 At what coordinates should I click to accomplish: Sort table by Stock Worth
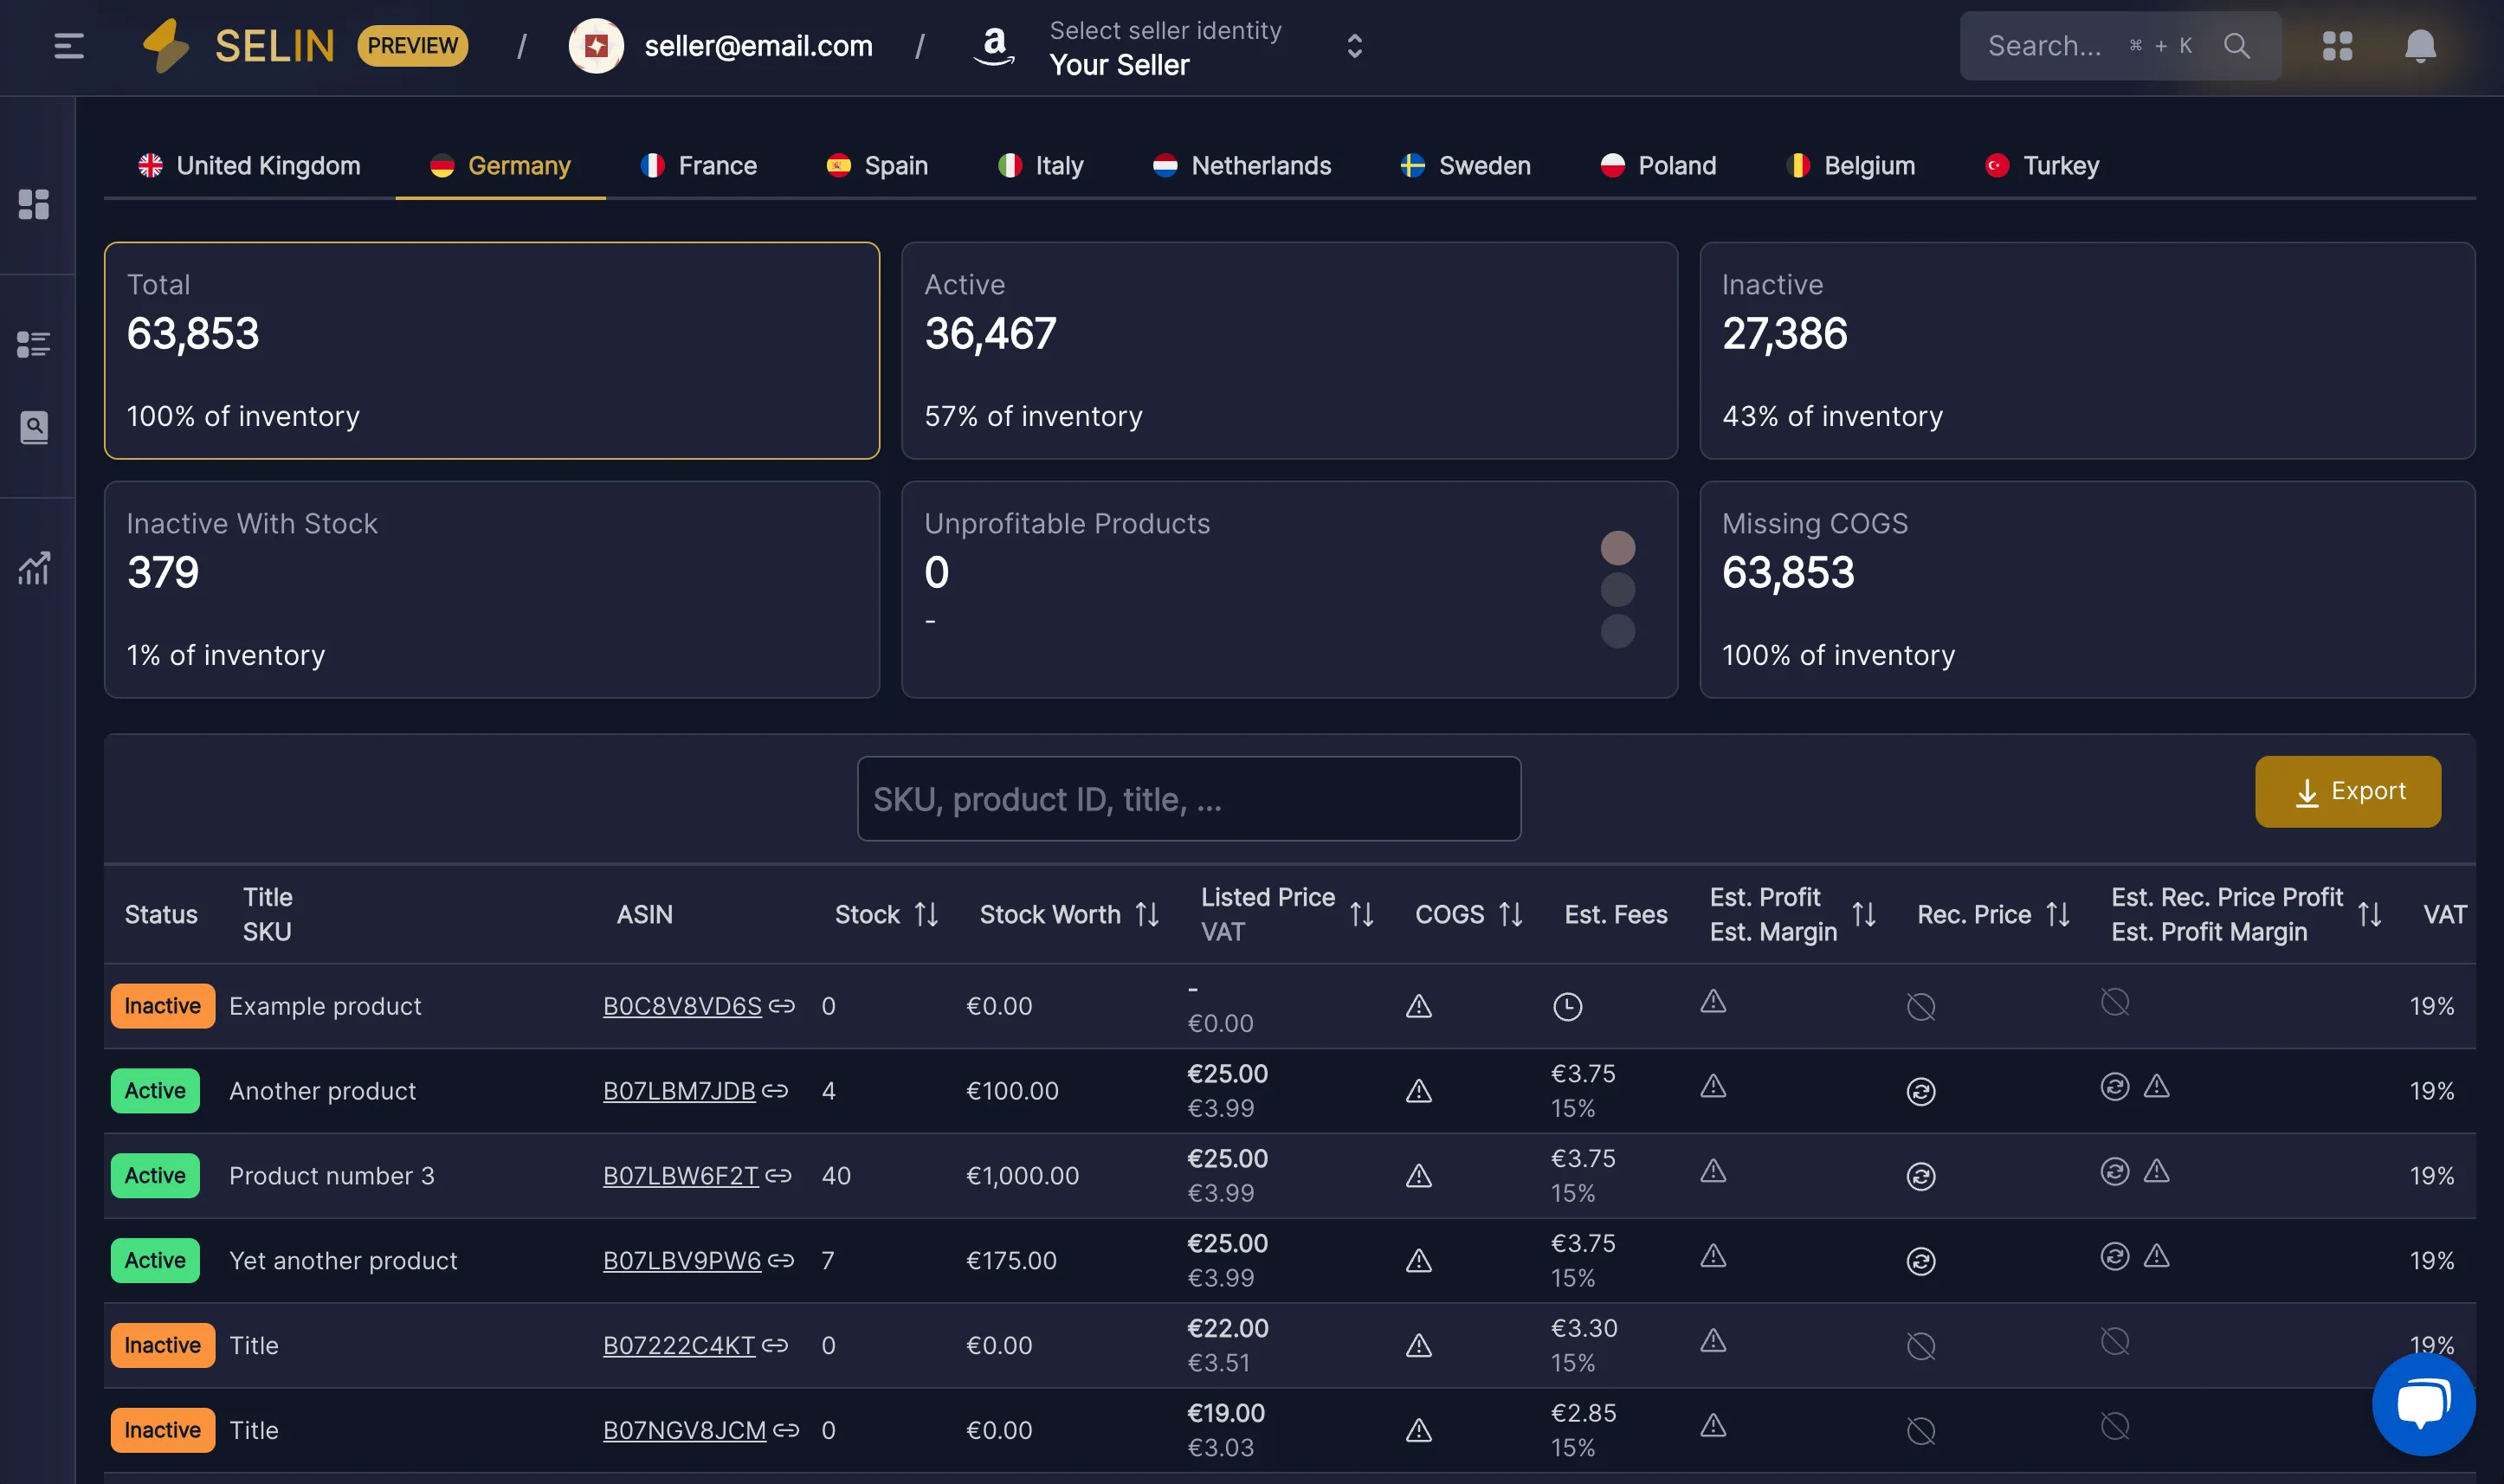pyautogui.click(x=1147, y=914)
